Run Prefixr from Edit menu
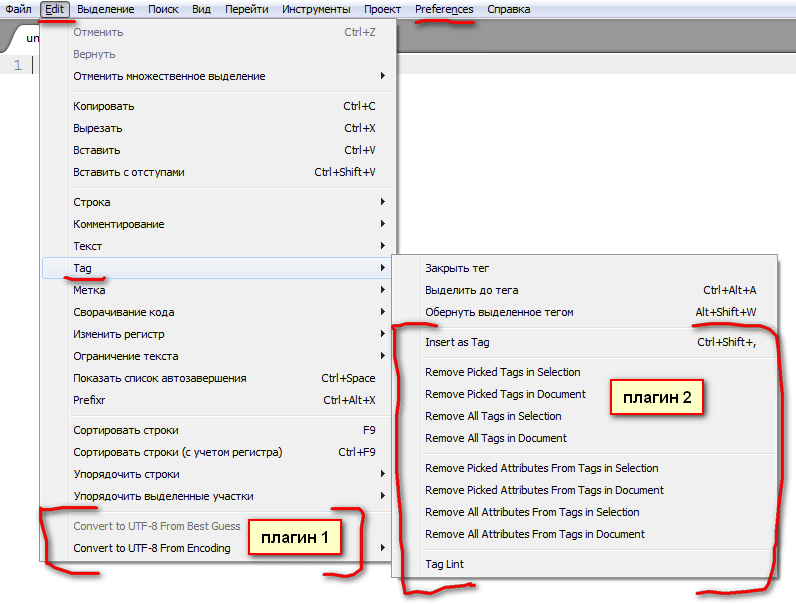Viewport: 796px width, 604px height. [217, 400]
